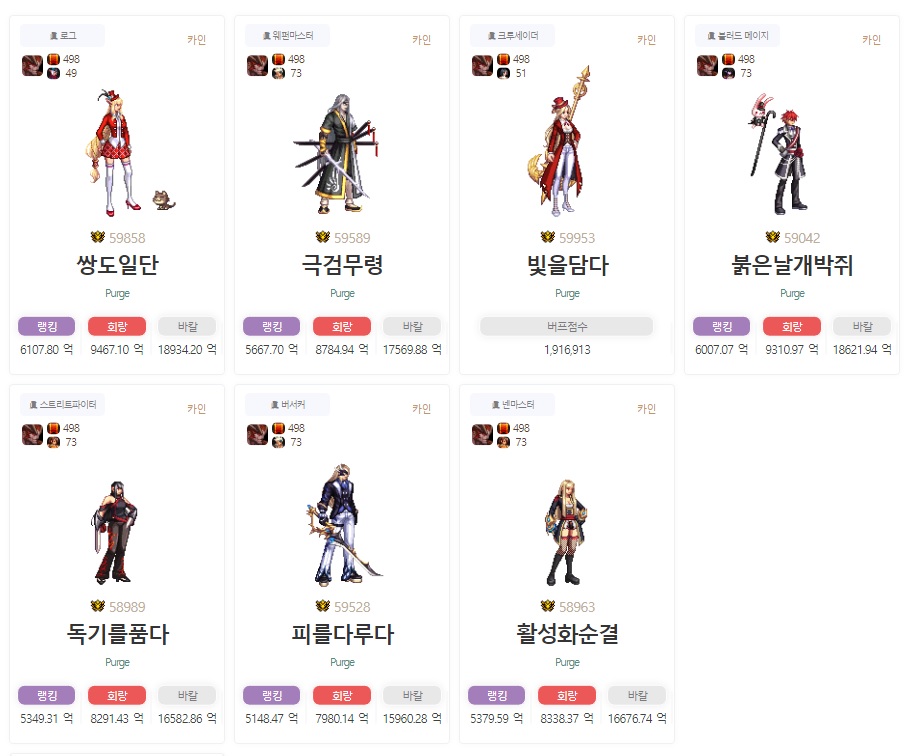This screenshot has width=914, height=756.
Task: Click the 쌍도일단 character sprite image
Action: click(131, 153)
